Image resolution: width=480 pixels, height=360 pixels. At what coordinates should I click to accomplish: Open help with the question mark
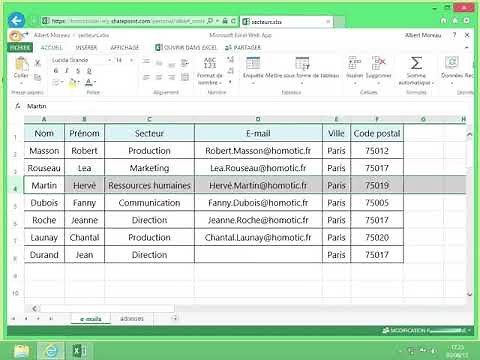pos(454,35)
